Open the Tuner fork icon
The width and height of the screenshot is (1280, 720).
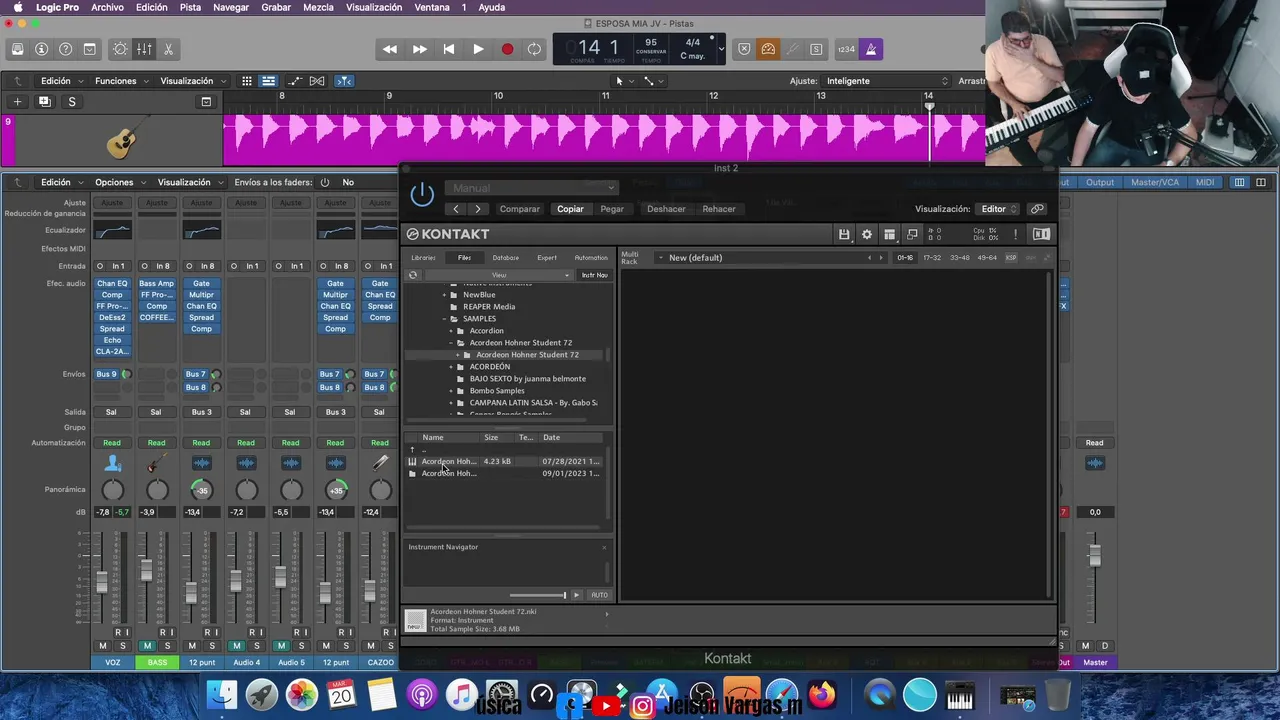point(792,49)
